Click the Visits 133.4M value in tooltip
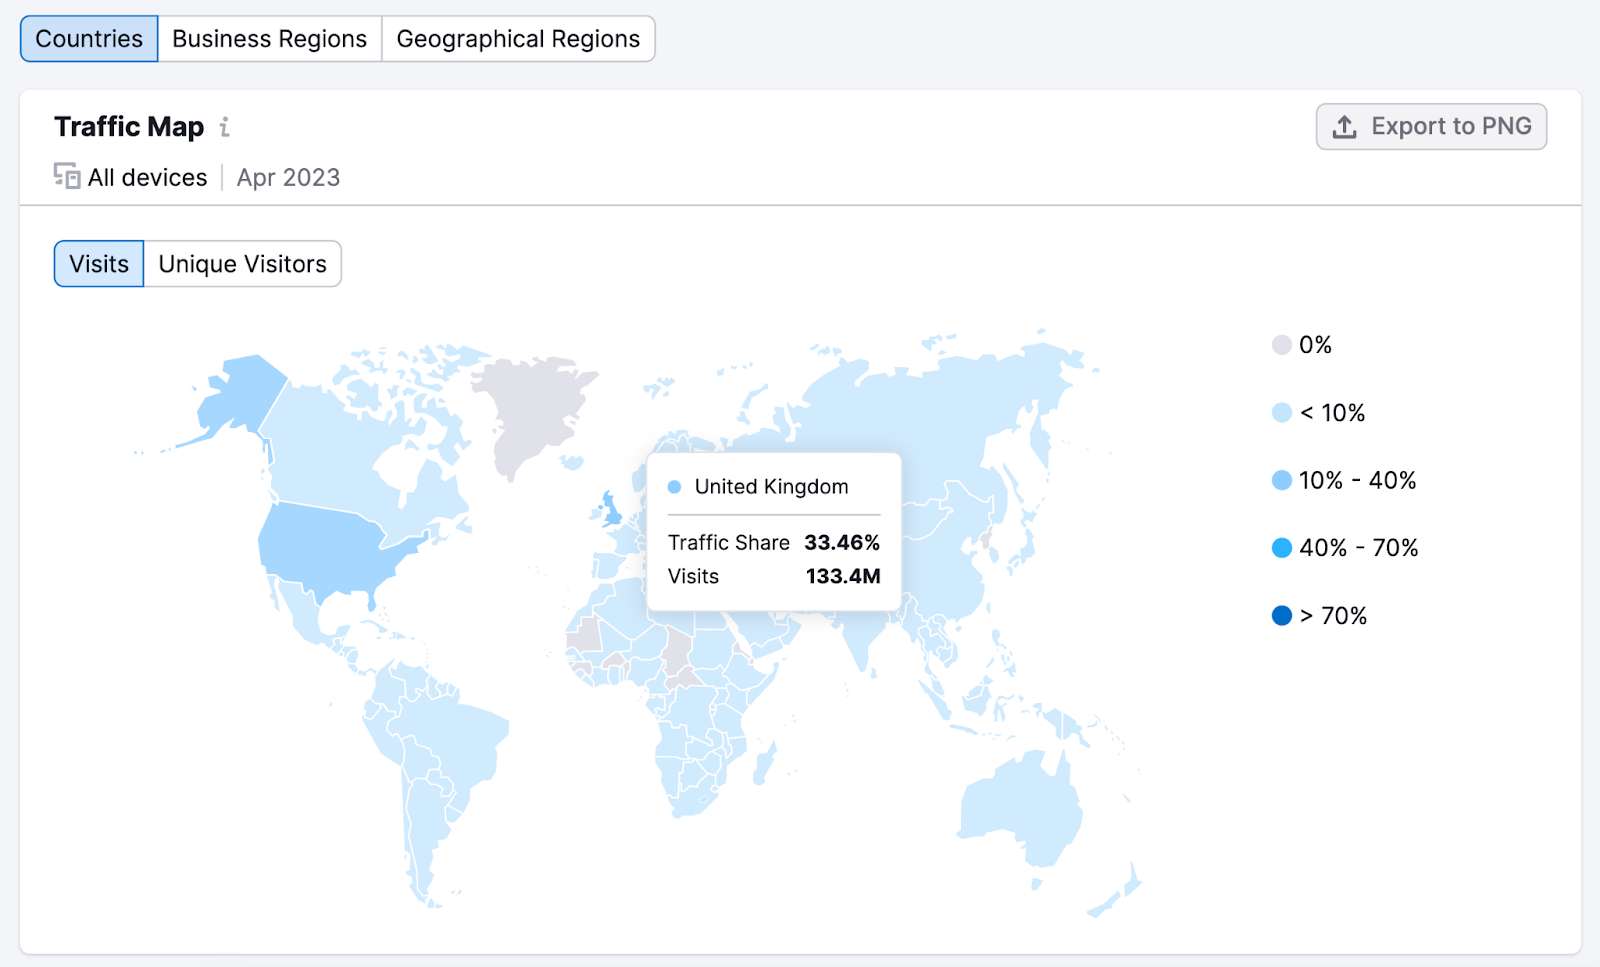The width and height of the screenshot is (1600, 967). coord(843,576)
